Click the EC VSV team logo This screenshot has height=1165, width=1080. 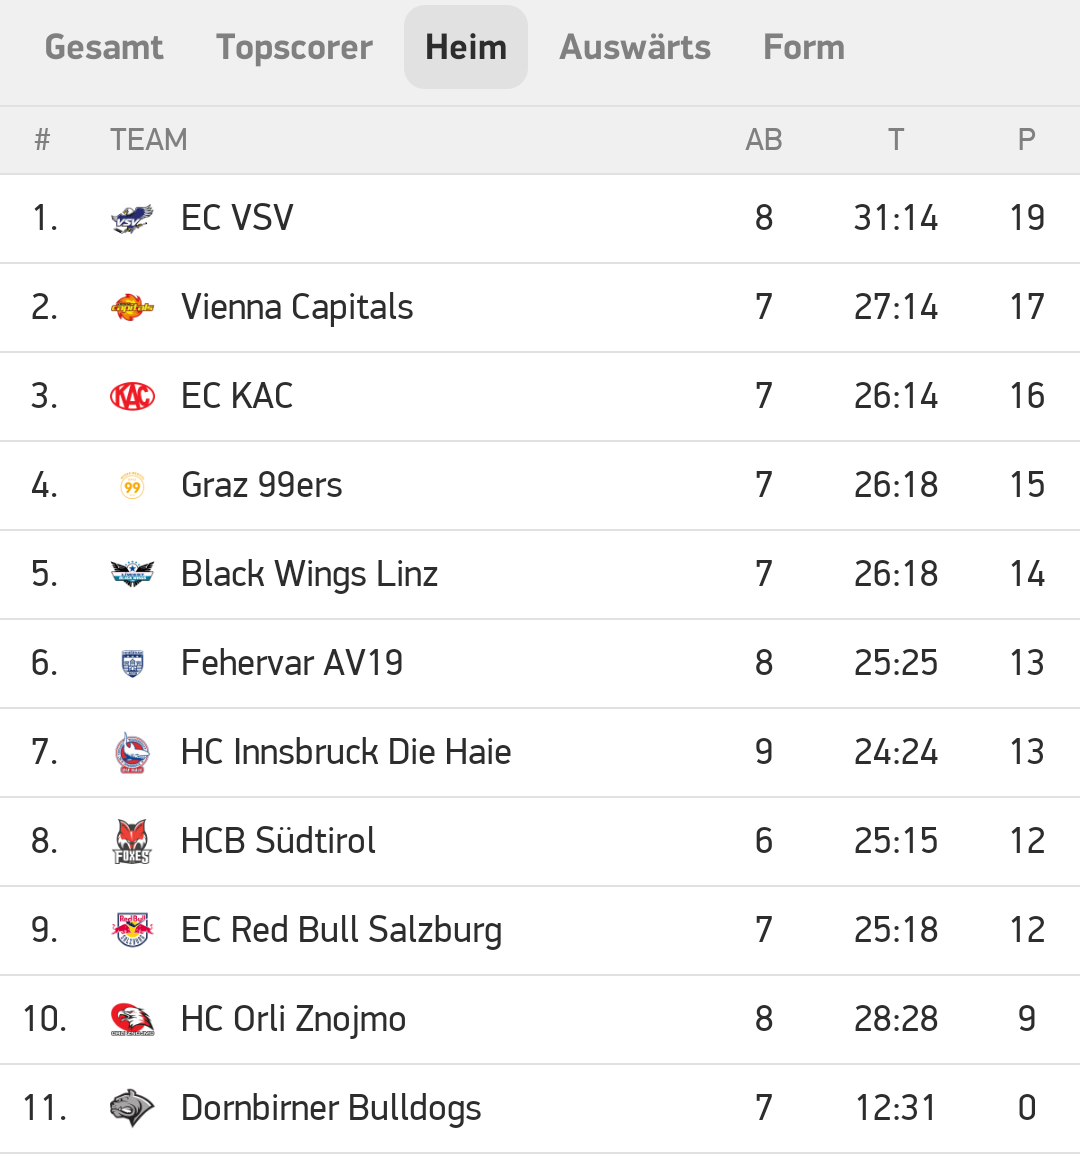pyautogui.click(x=132, y=218)
